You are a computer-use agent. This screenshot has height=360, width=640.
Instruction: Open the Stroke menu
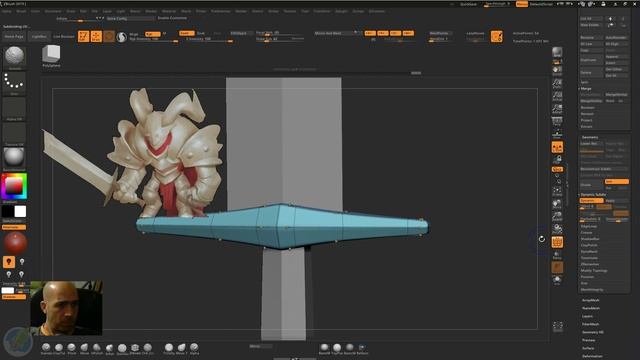[x=273, y=11]
